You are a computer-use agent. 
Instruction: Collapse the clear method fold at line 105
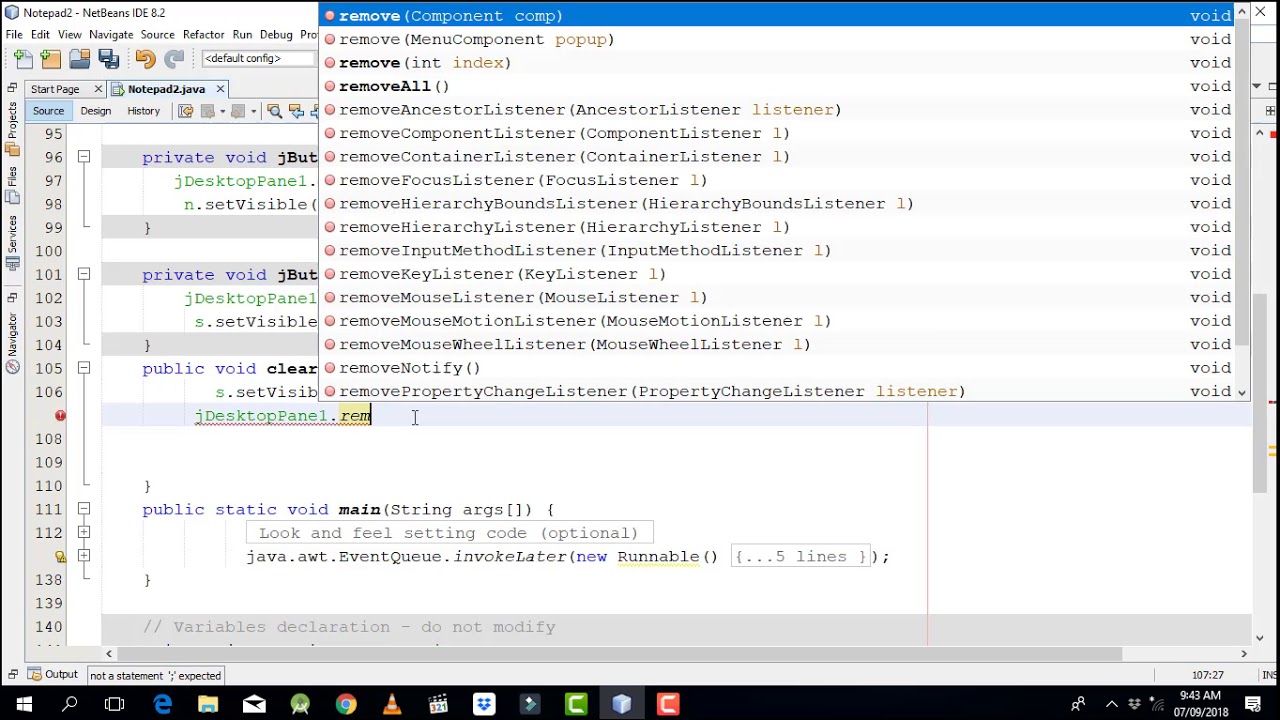point(84,368)
